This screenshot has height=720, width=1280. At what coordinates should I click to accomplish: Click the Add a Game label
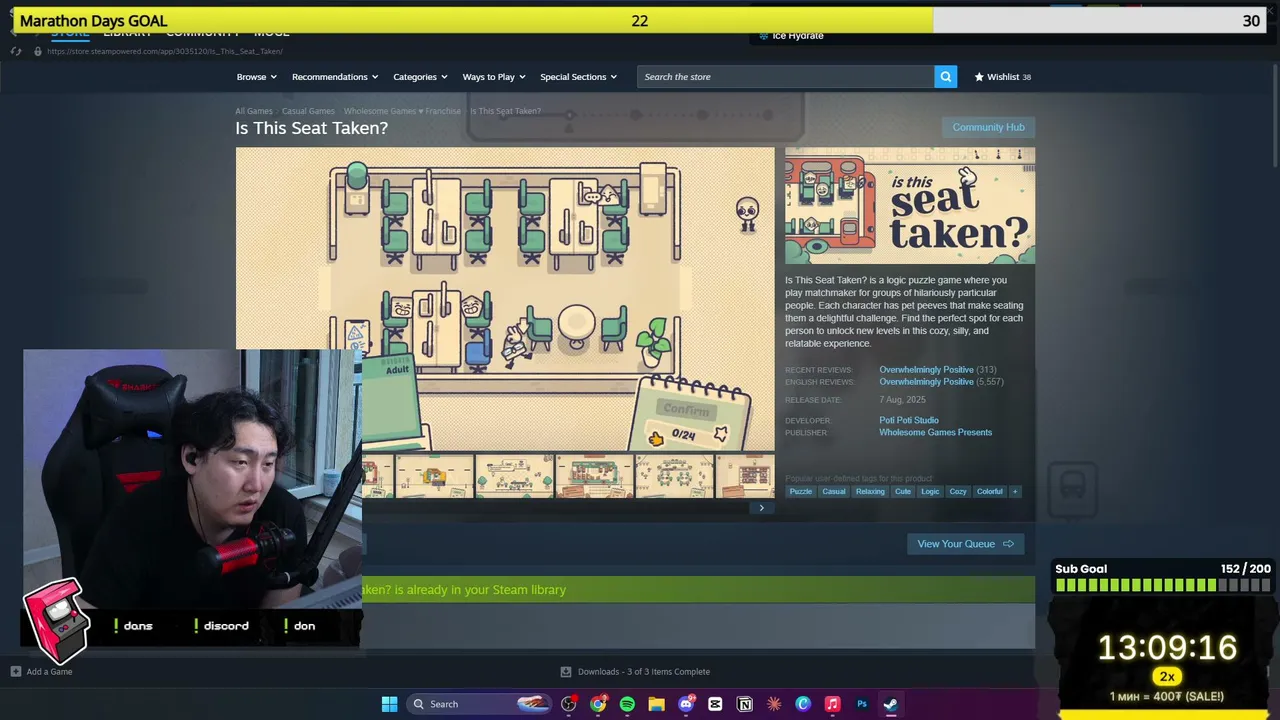(x=49, y=672)
